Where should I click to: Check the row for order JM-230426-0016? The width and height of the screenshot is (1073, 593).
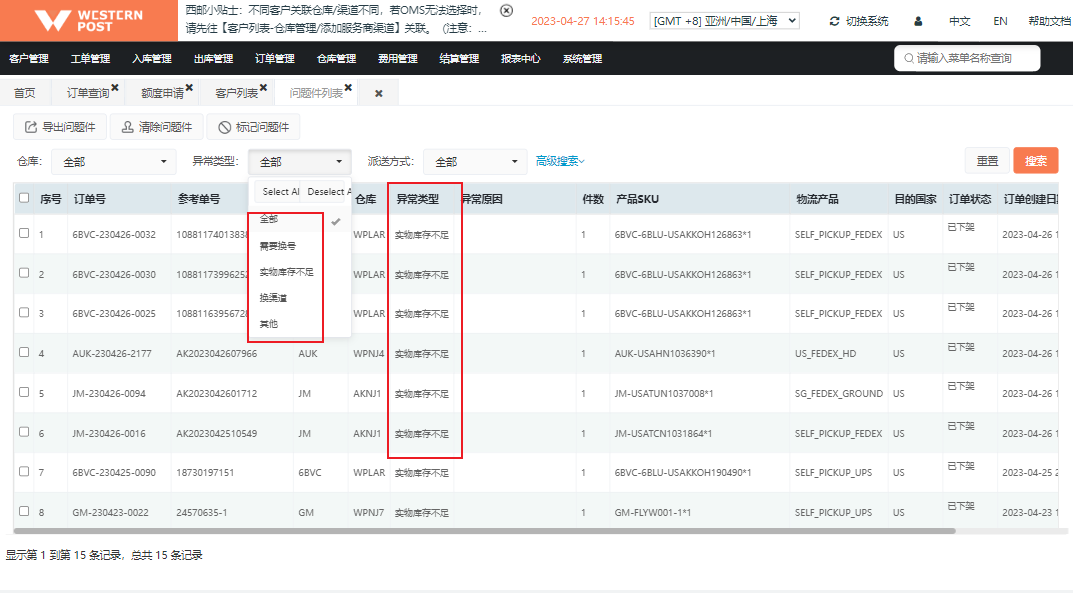pyautogui.click(x=24, y=432)
